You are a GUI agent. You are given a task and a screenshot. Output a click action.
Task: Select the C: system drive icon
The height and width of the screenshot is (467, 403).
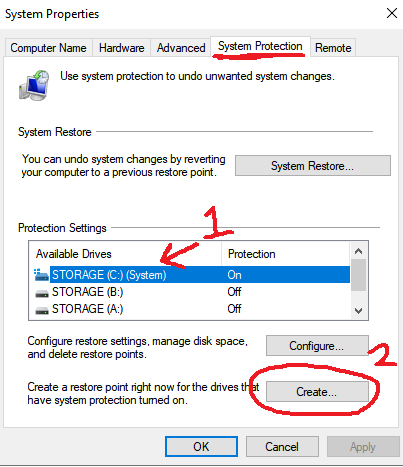pos(41,275)
